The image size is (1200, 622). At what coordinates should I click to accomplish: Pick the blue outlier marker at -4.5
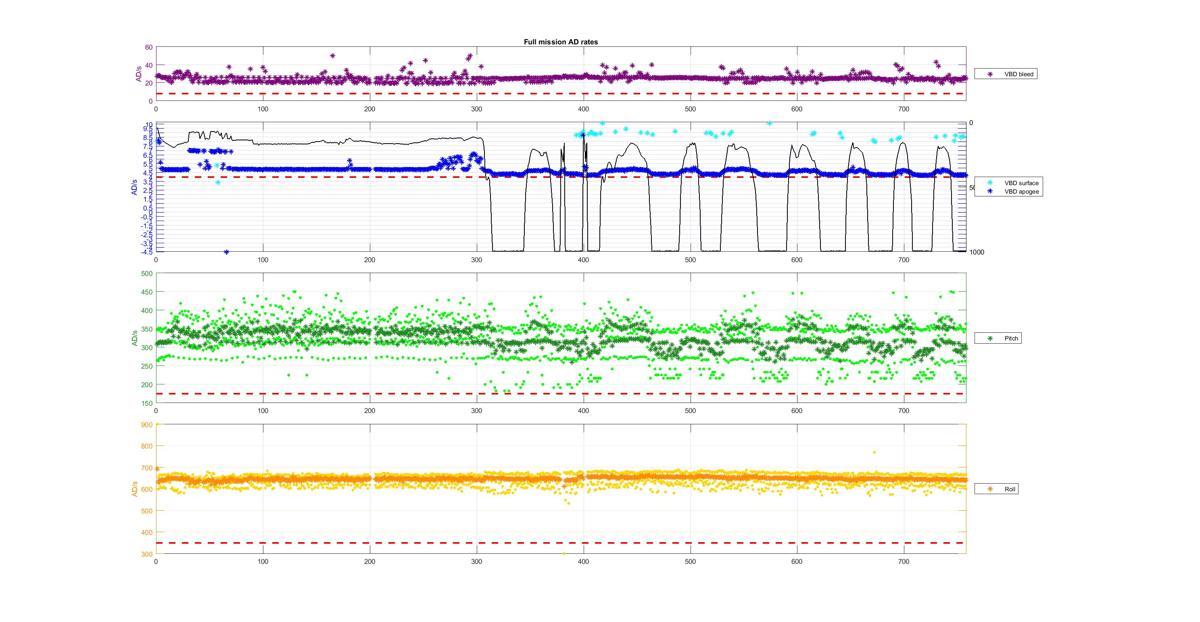point(227,252)
